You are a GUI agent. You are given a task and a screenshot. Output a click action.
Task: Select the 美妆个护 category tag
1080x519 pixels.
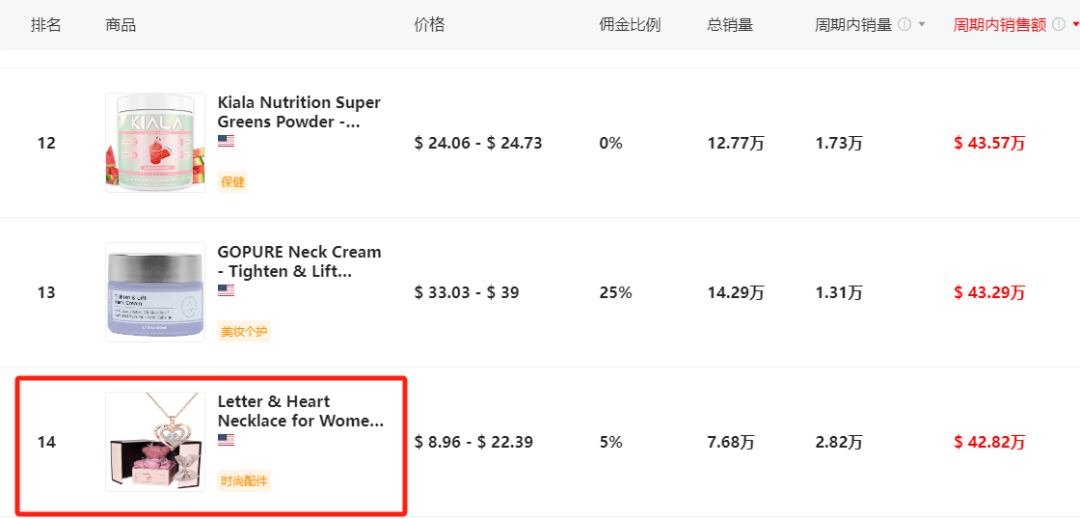point(244,332)
